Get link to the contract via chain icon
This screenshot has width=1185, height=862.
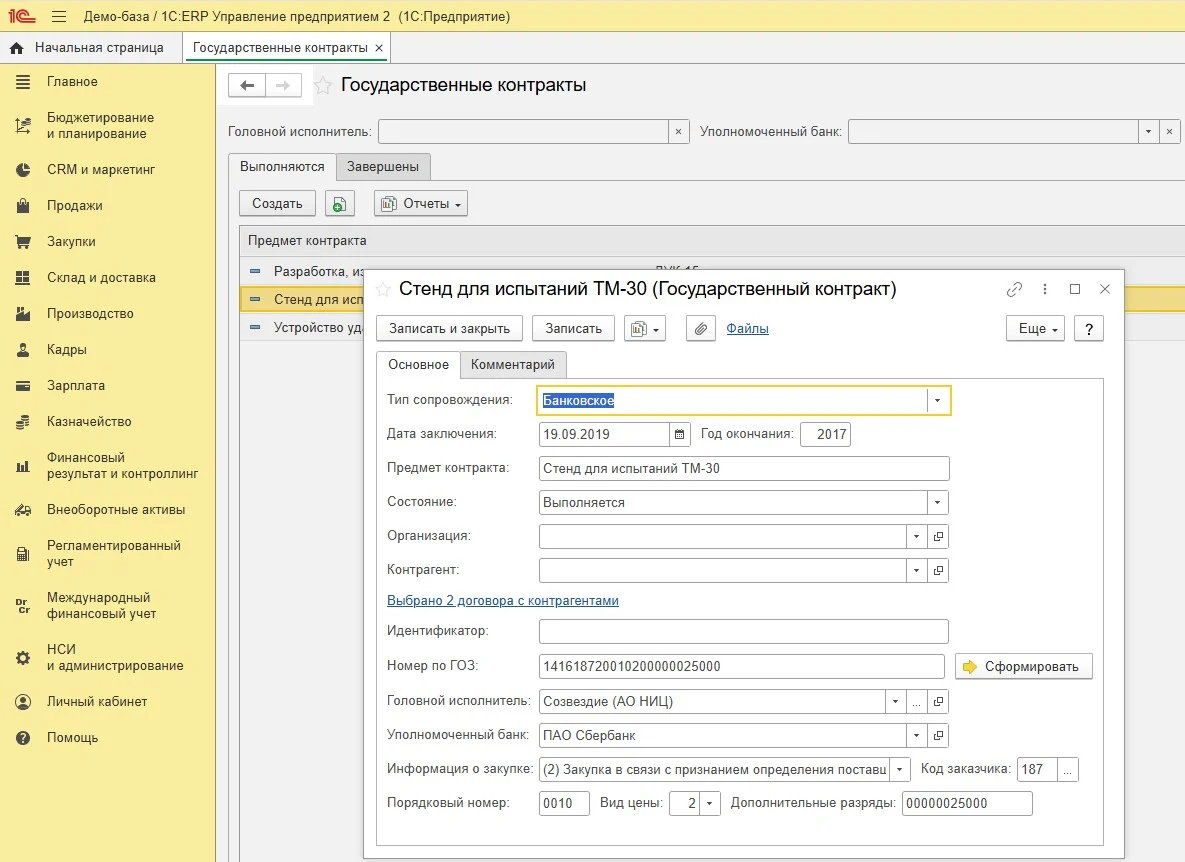tap(1014, 289)
